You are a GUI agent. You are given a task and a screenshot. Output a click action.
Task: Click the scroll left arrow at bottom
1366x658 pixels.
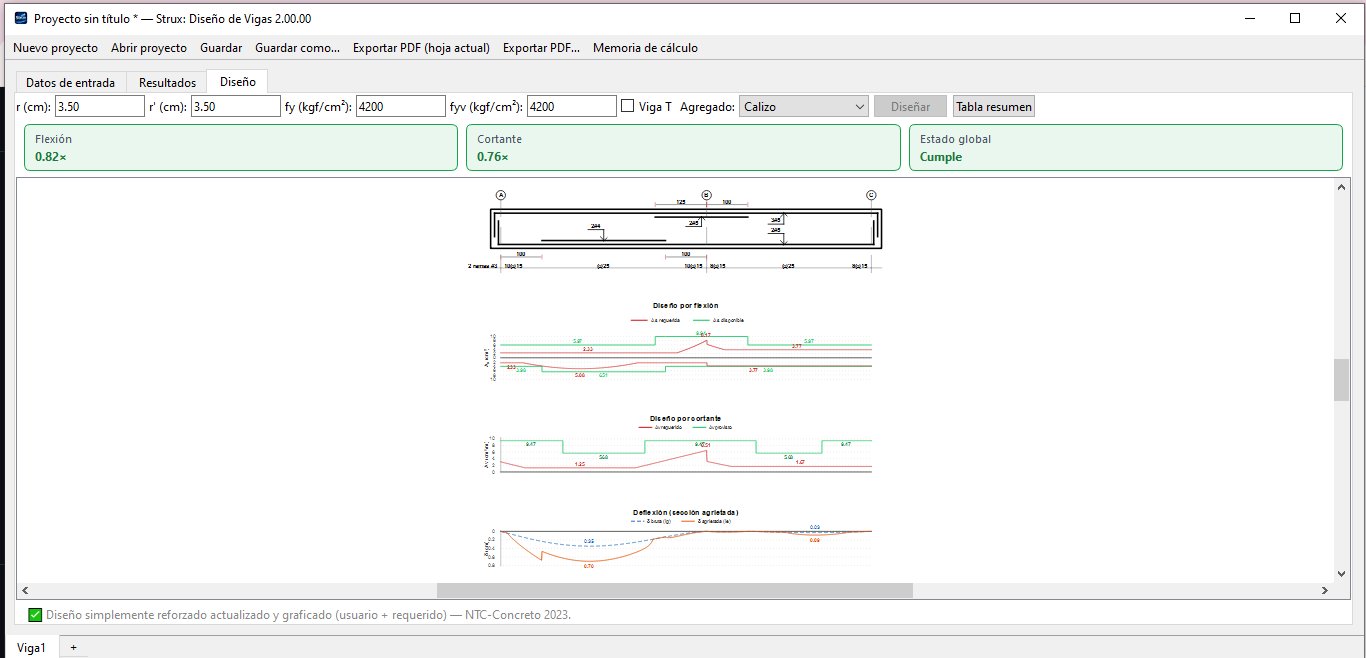pyautogui.click(x=25, y=591)
